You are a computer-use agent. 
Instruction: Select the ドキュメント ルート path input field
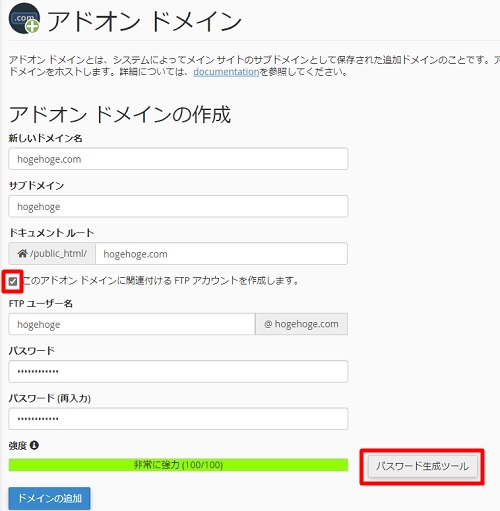coord(221,254)
